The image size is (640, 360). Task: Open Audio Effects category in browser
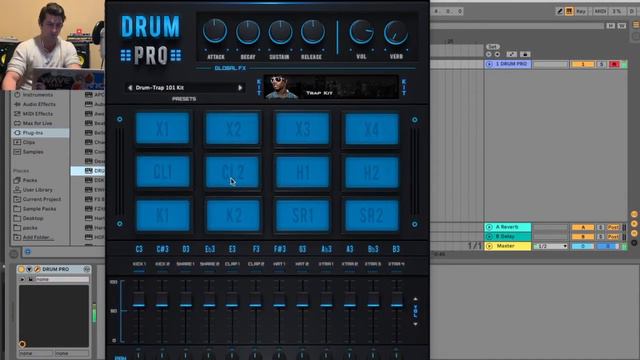(39, 104)
